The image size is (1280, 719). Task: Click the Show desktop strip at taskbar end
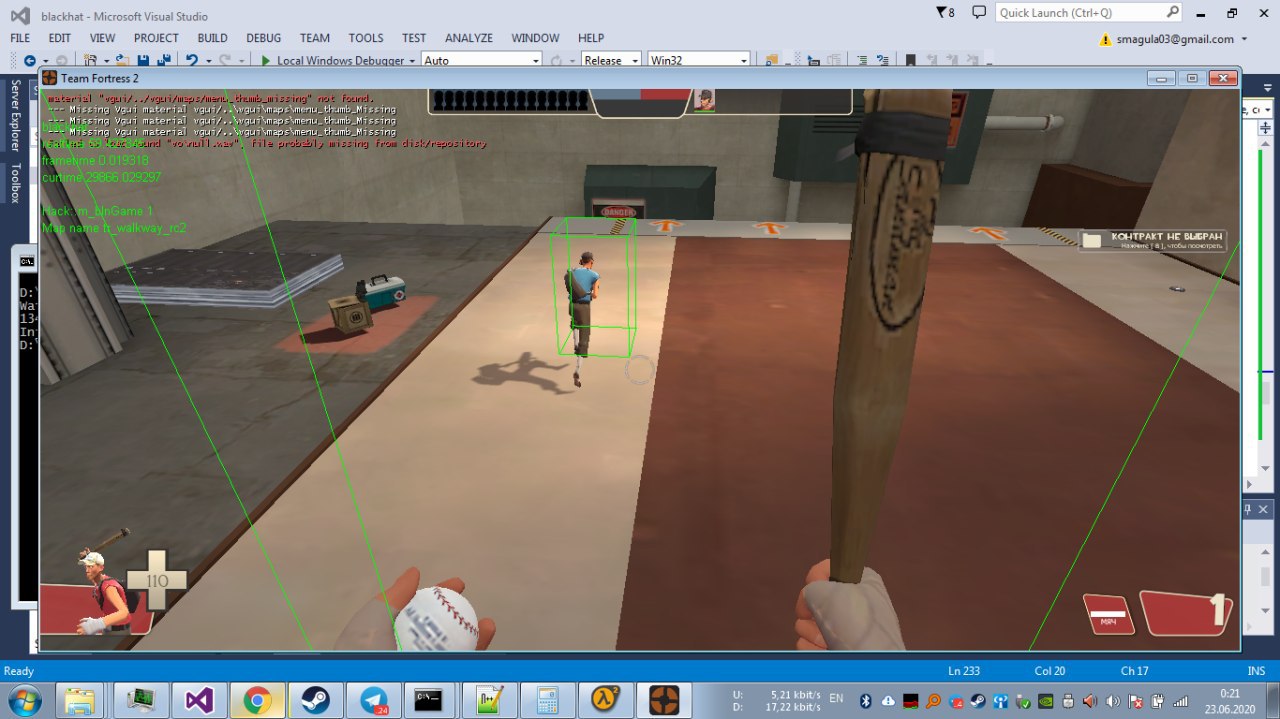[x=1272, y=700]
